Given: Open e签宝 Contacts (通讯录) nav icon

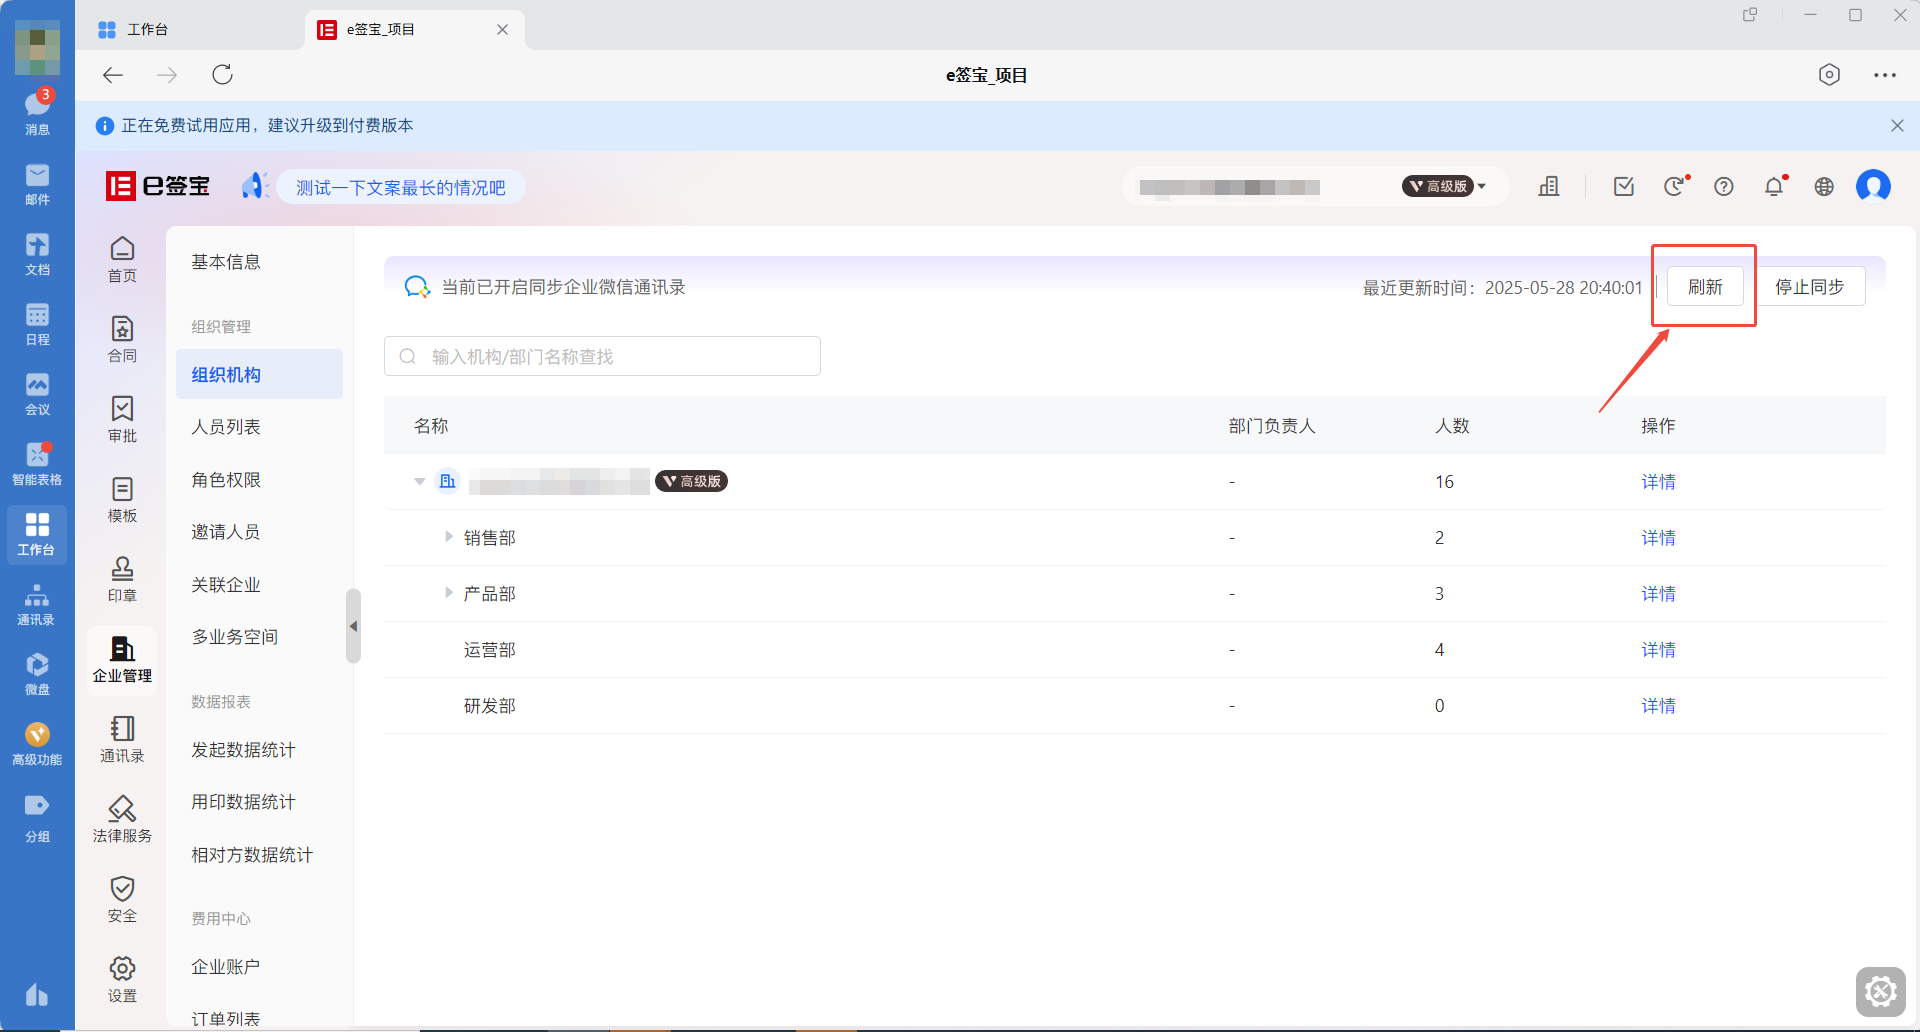Looking at the screenshot, I should coord(122,740).
